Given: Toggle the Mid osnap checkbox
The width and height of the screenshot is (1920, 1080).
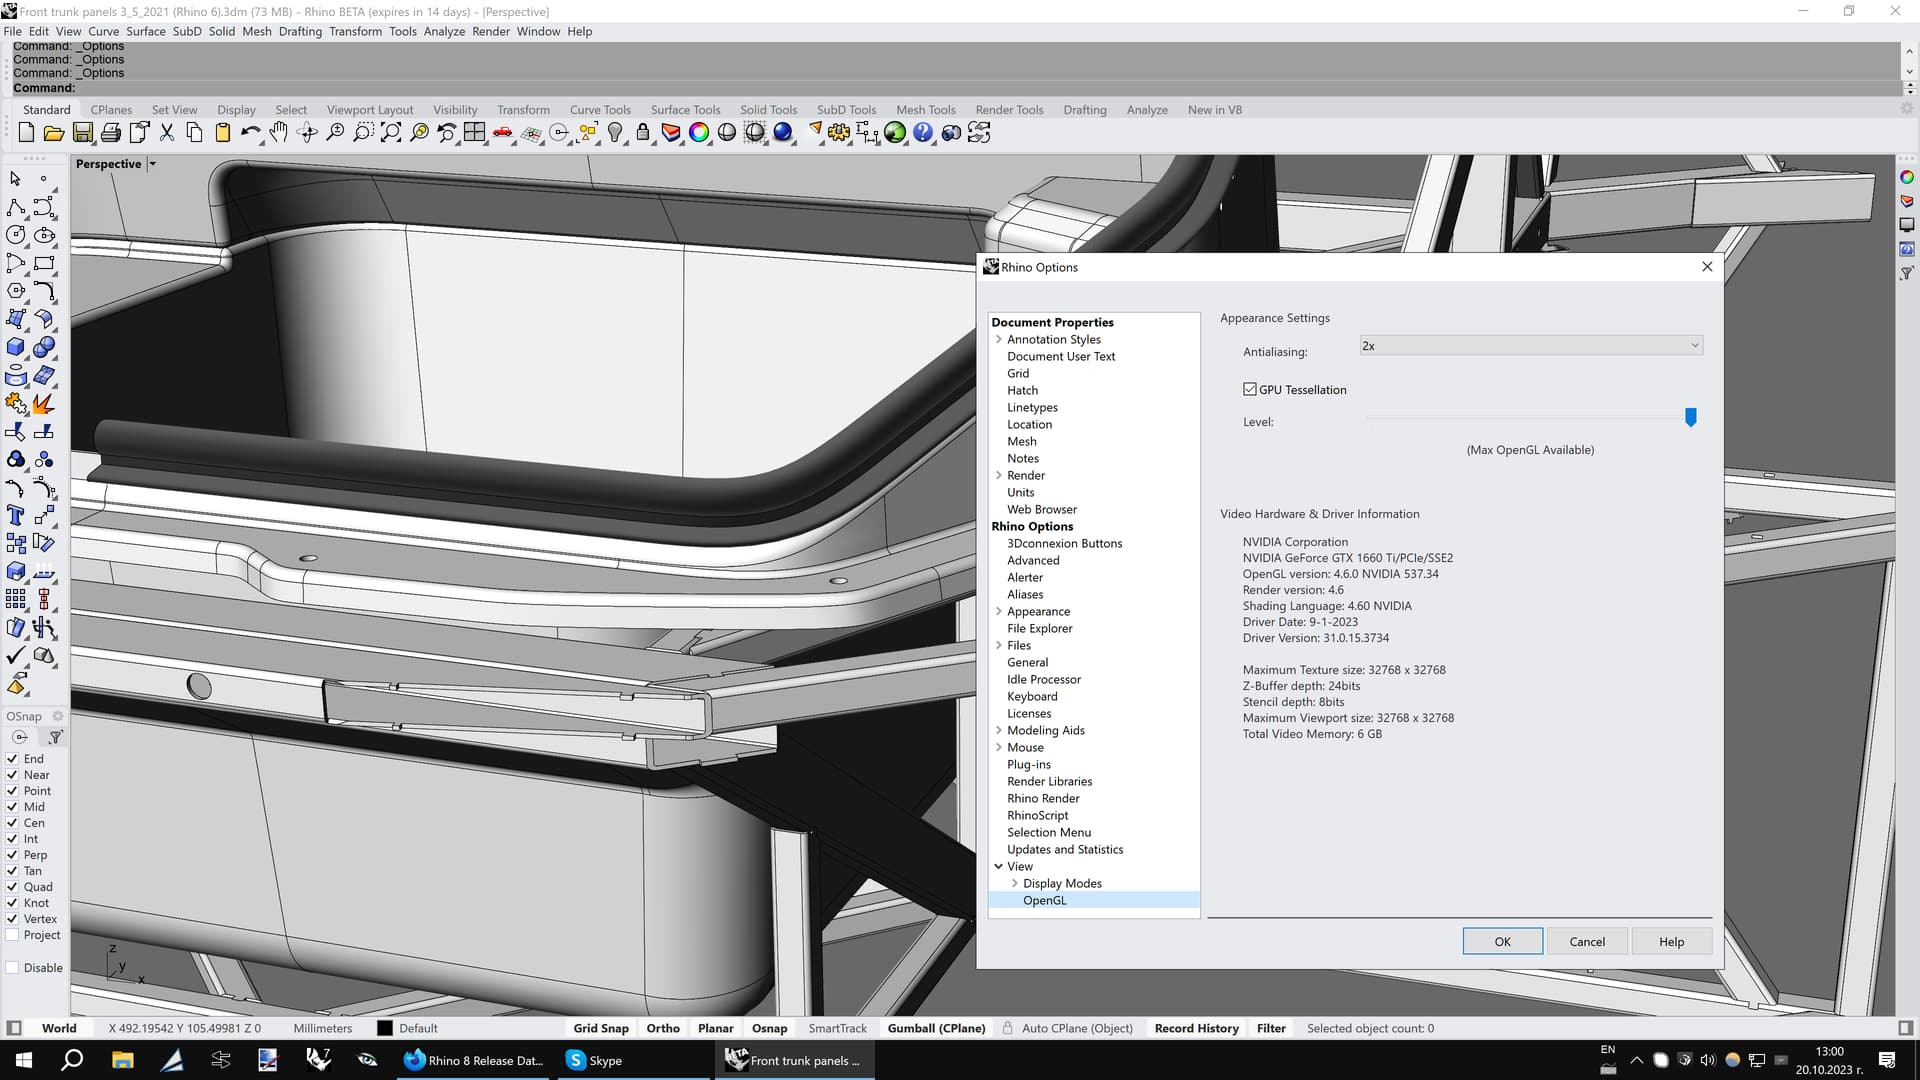Looking at the screenshot, I should pos(13,807).
